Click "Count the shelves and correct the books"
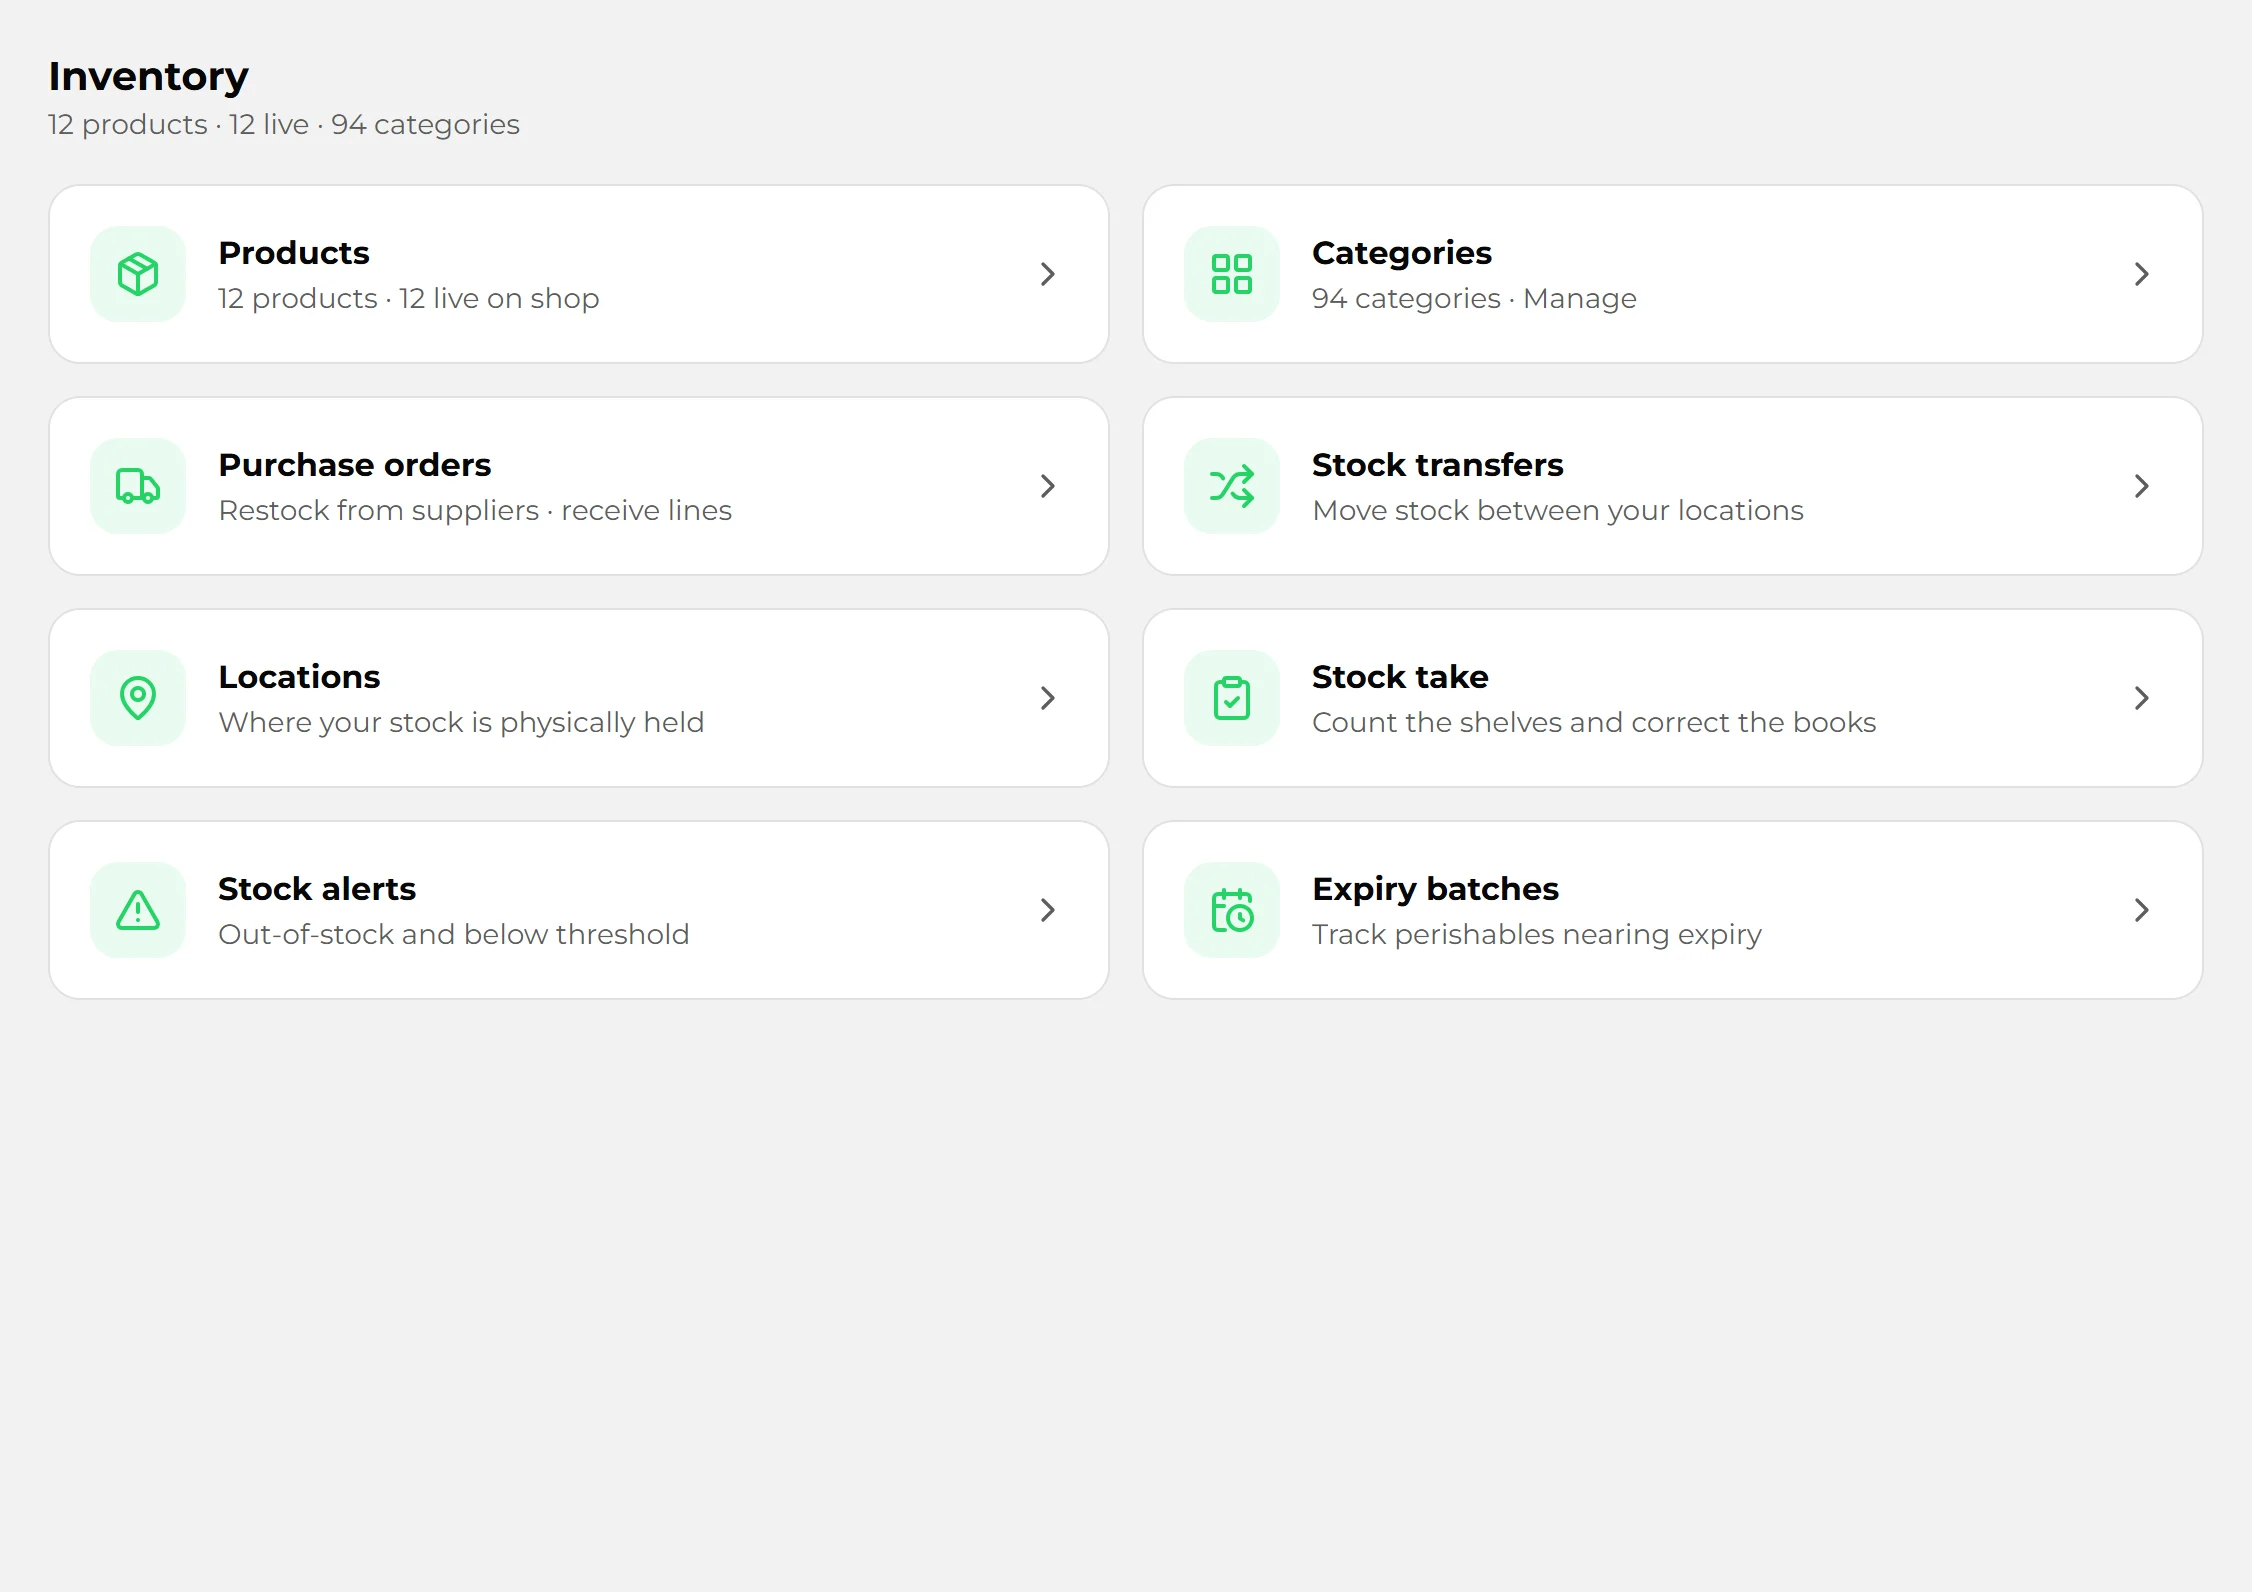Viewport: 2252px width, 1592px height. [1594, 722]
